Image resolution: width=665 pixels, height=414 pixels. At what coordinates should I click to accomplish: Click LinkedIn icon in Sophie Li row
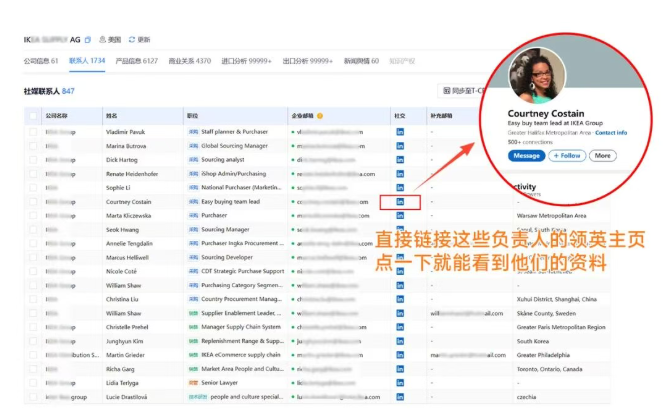[x=401, y=187]
